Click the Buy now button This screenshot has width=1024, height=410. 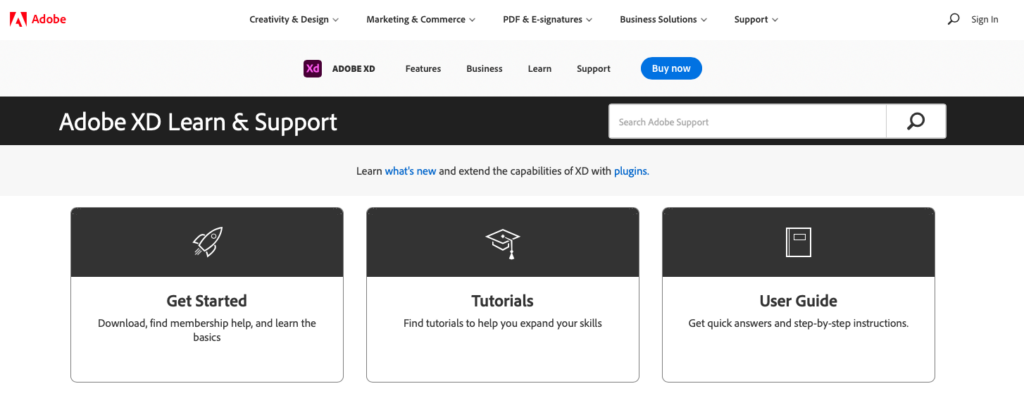671,69
